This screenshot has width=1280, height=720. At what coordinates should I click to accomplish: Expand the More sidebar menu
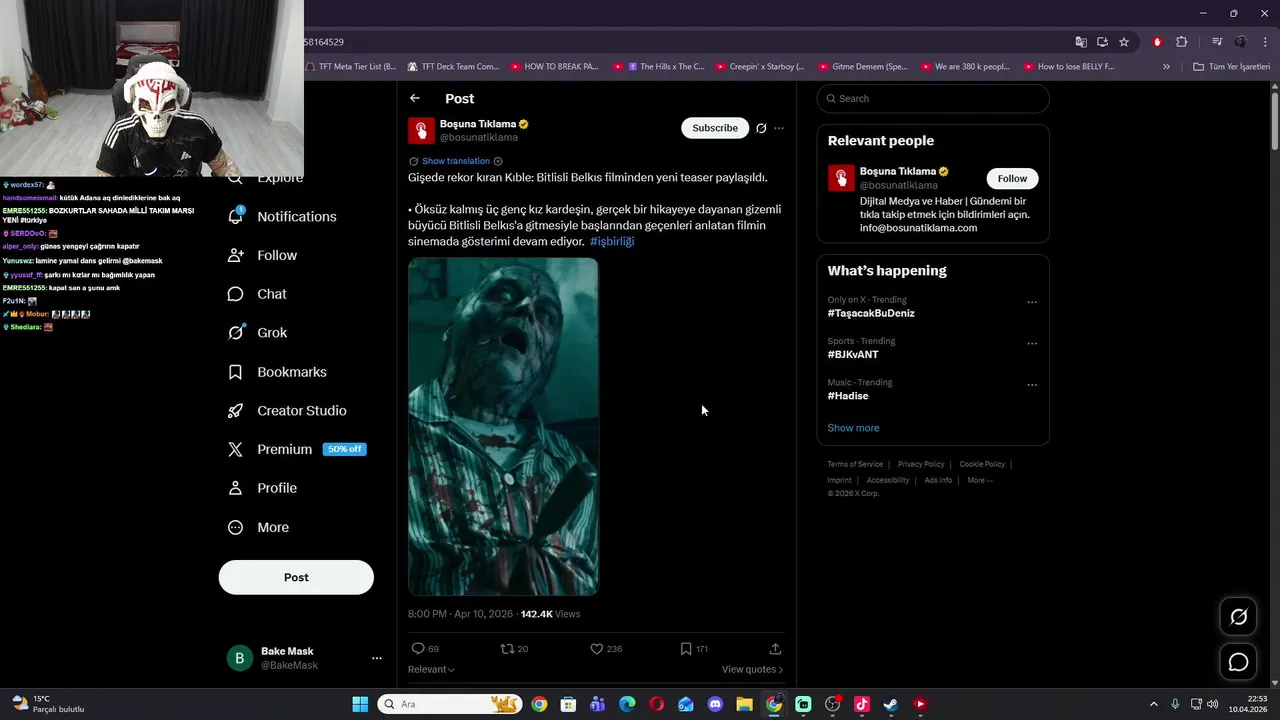258,527
